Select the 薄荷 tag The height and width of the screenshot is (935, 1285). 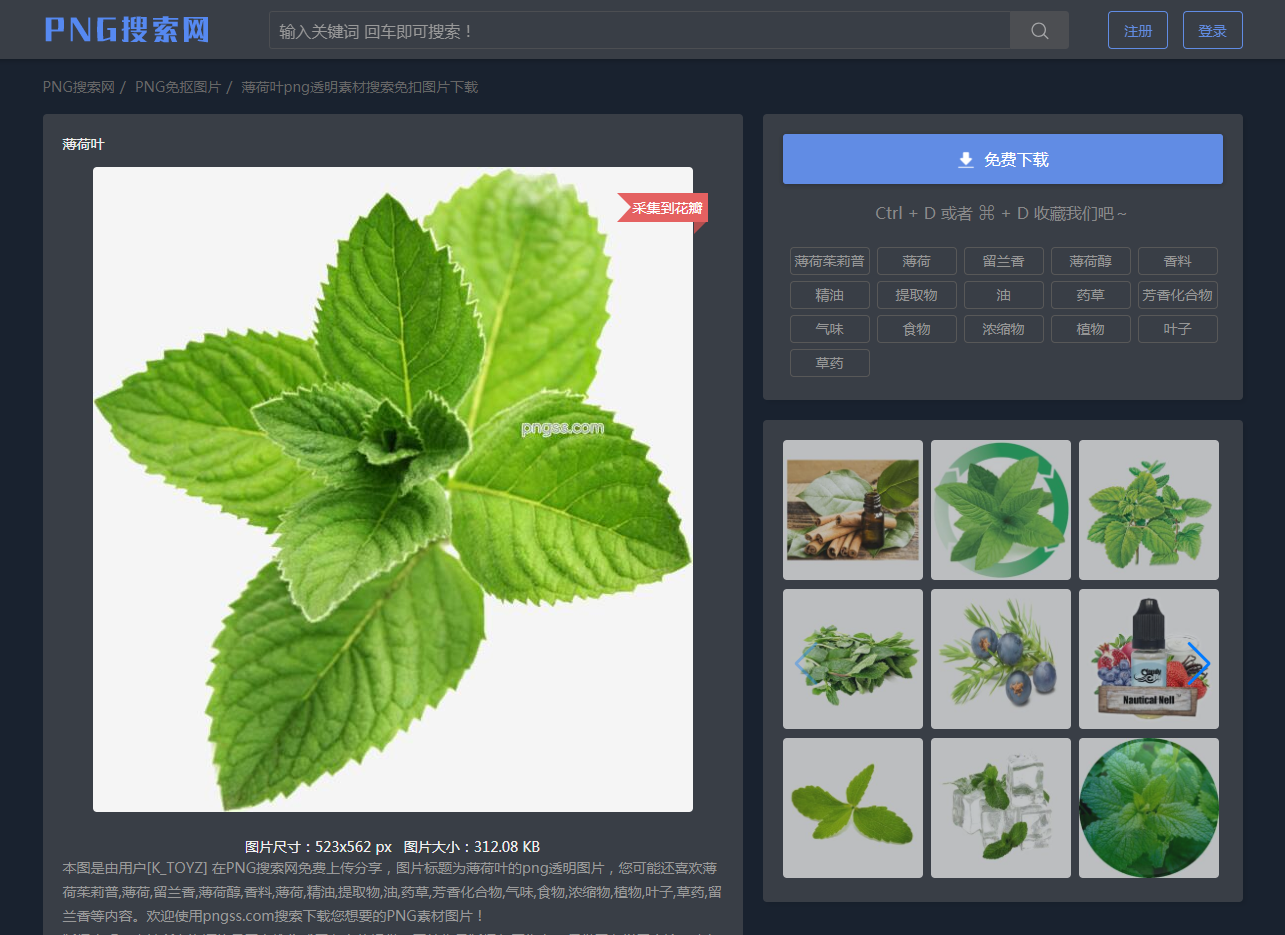(x=917, y=261)
